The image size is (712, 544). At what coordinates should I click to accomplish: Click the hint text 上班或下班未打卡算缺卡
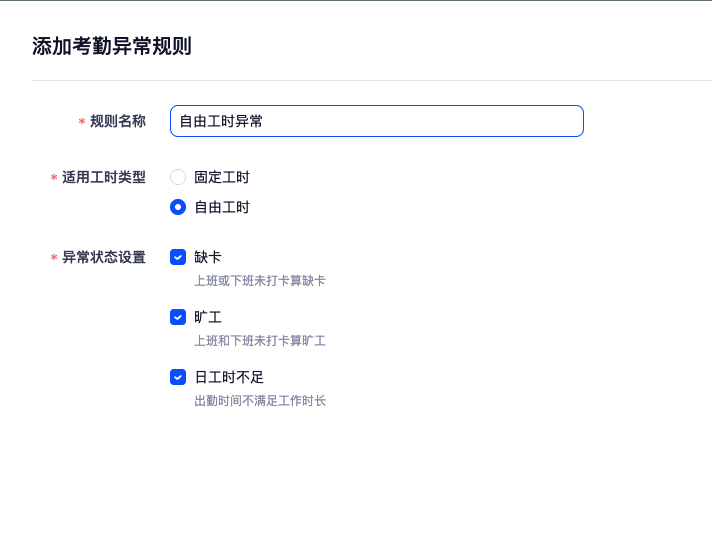[x=260, y=281]
